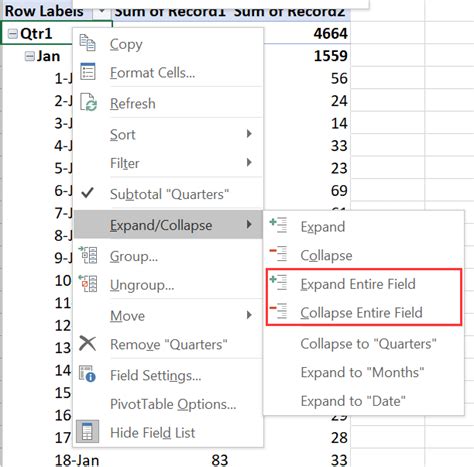
Task: Click the Field Settings icon
Action: click(x=87, y=374)
